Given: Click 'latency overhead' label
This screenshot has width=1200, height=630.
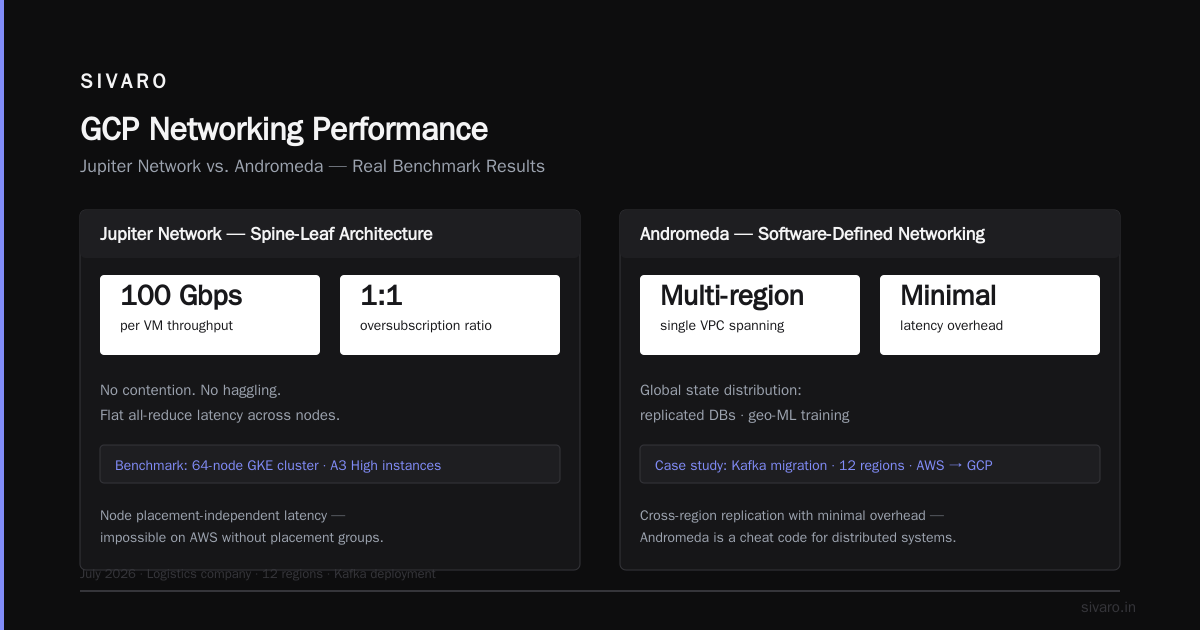Looking at the screenshot, I should 951,325.
